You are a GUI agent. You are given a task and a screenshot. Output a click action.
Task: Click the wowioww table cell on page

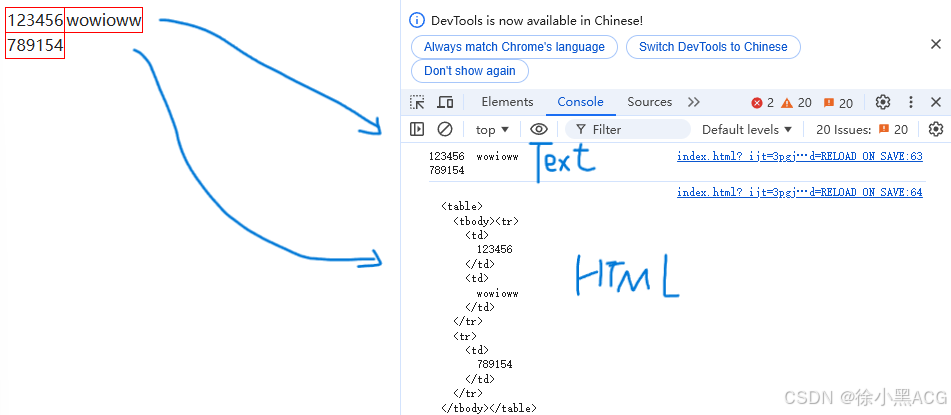[x=104, y=21]
